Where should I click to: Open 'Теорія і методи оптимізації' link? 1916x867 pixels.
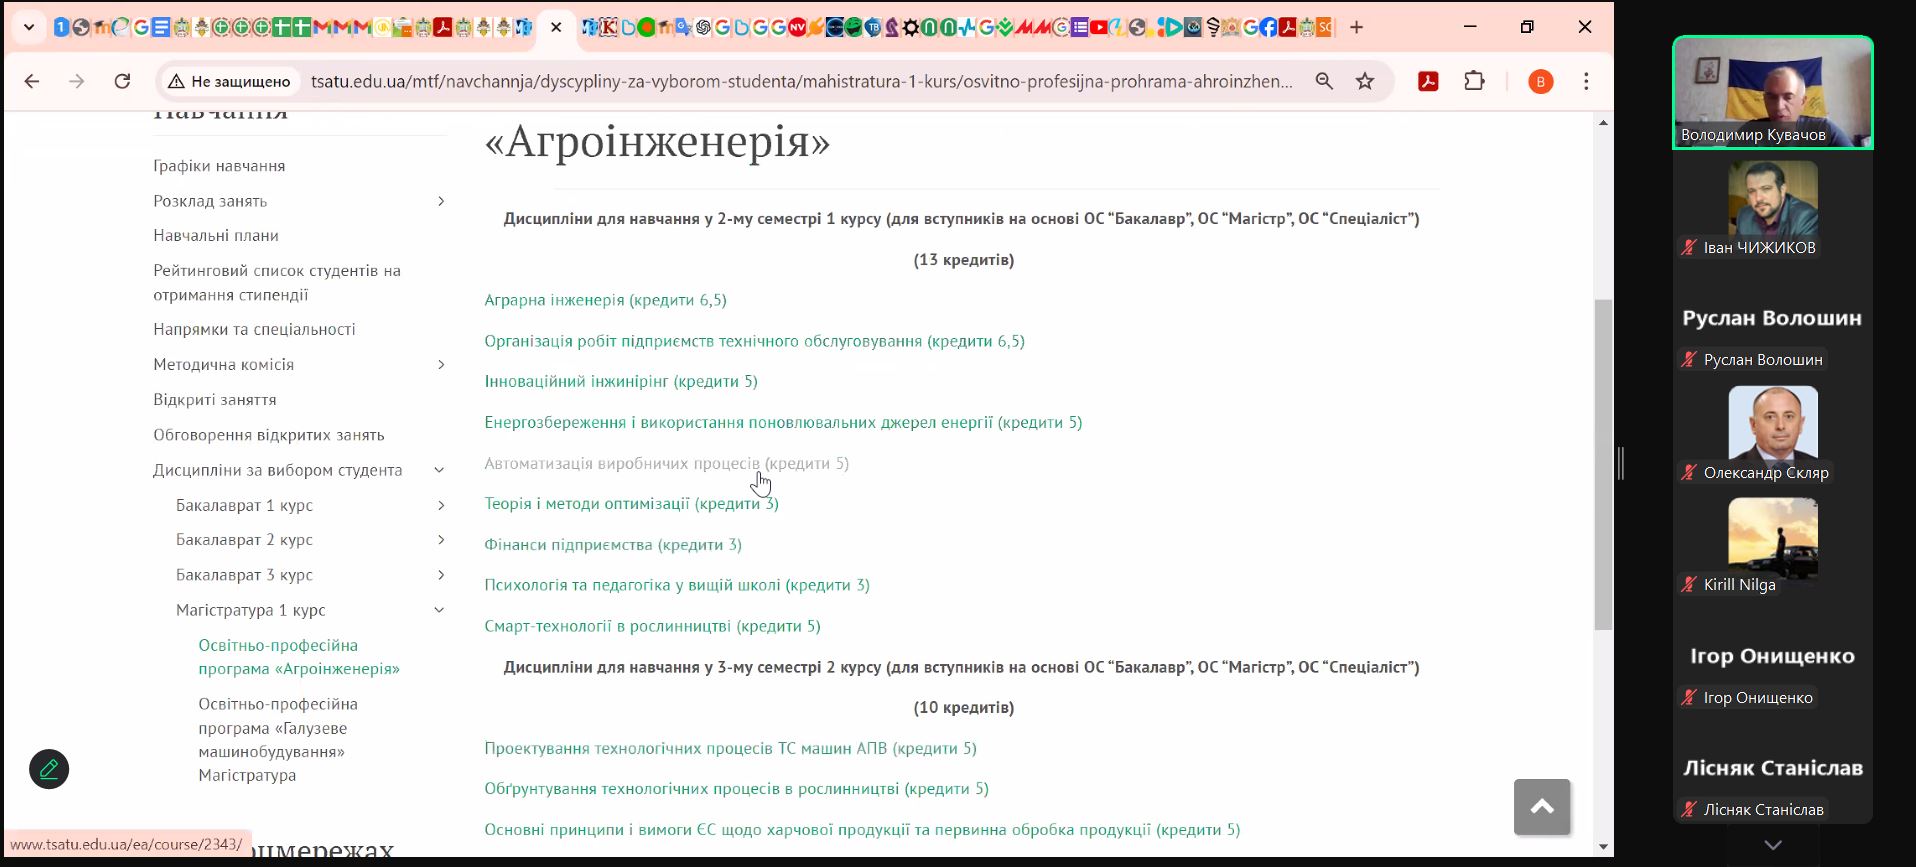pyautogui.click(x=631, y=504)
